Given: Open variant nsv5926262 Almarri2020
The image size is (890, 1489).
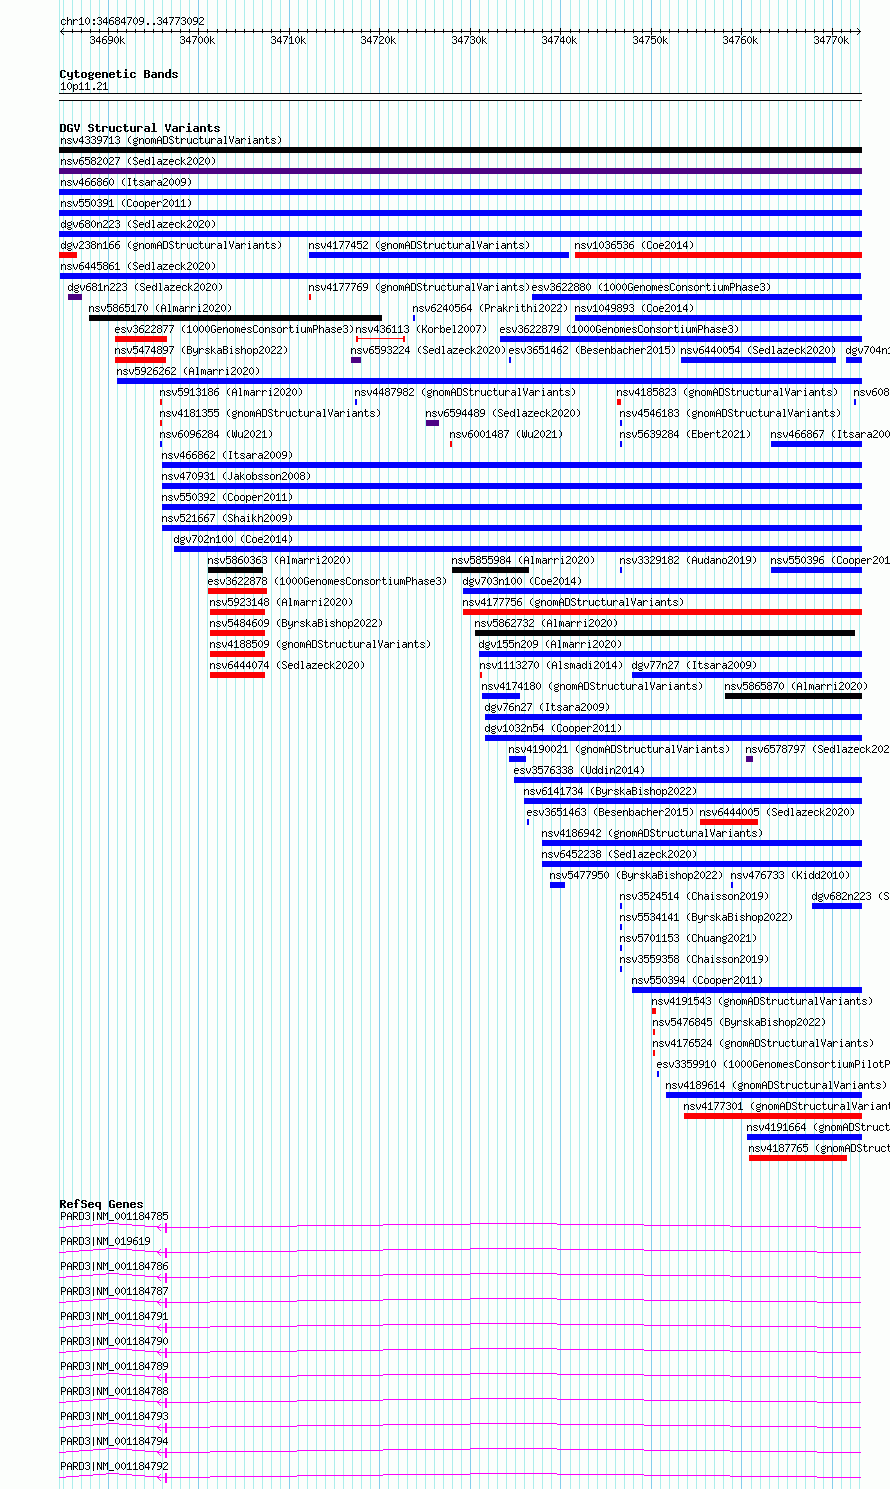Looking at the screenshot, I should click(x=188, y=371).
